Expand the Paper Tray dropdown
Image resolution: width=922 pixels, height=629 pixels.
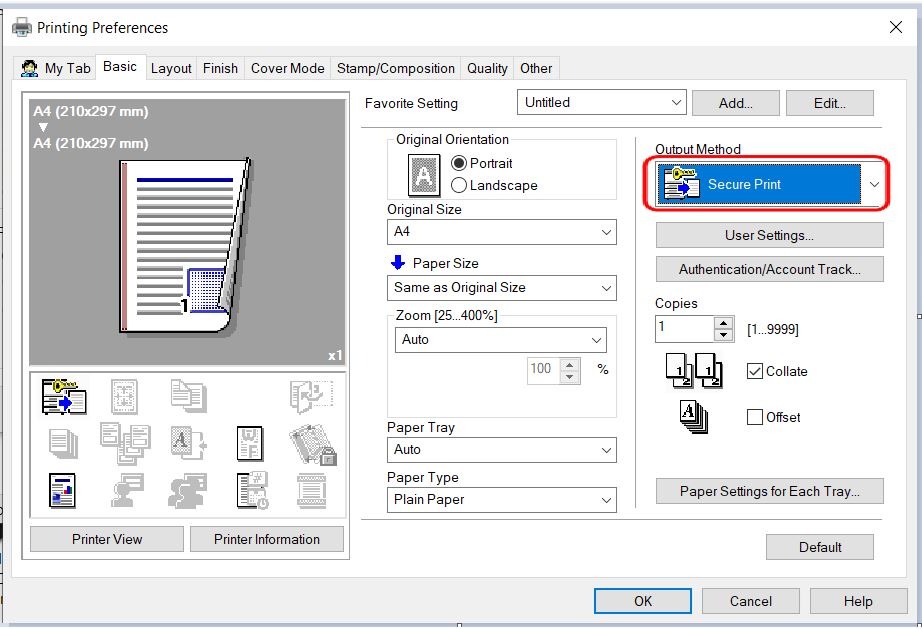606,451
